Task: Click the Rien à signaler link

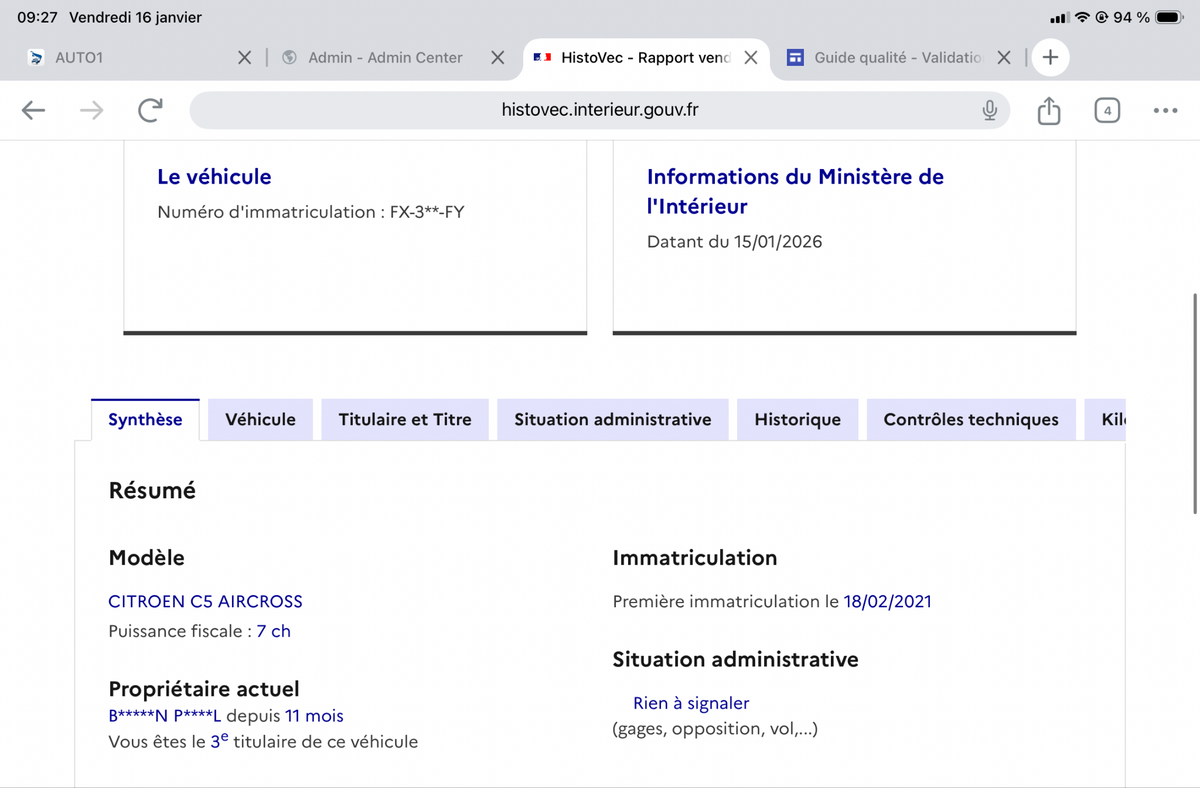Action: 691,703
